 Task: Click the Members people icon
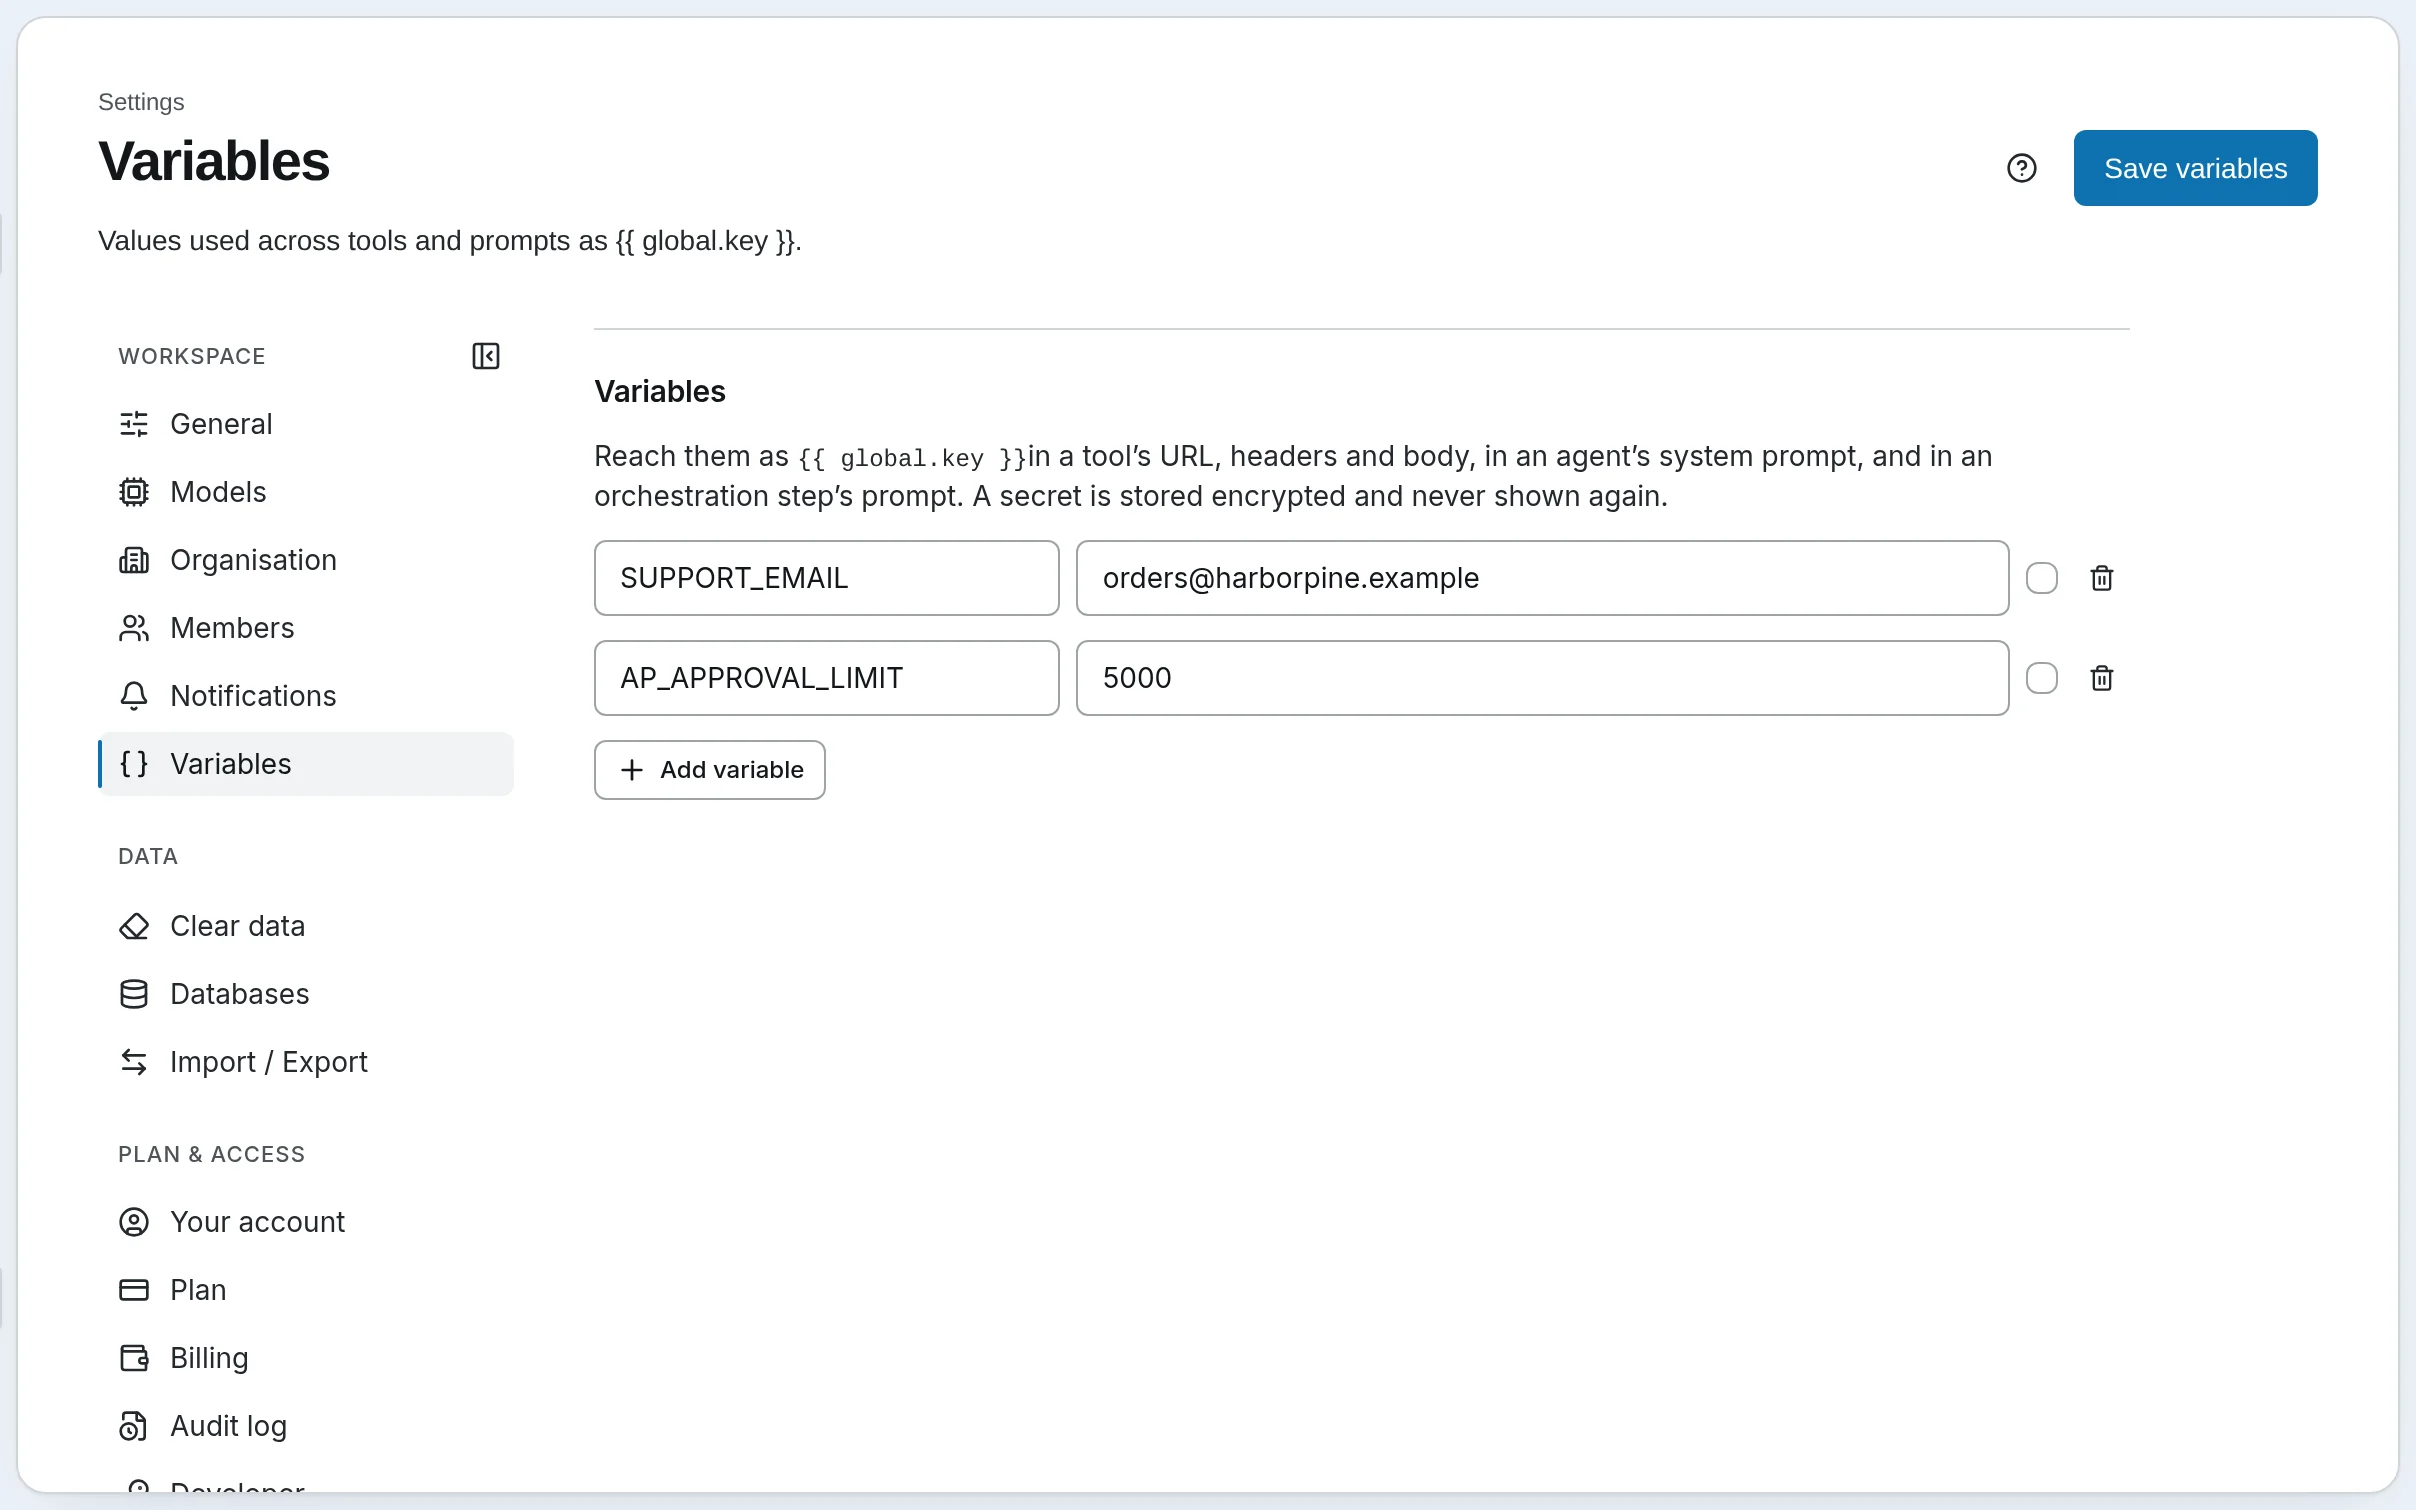[134, 628]
